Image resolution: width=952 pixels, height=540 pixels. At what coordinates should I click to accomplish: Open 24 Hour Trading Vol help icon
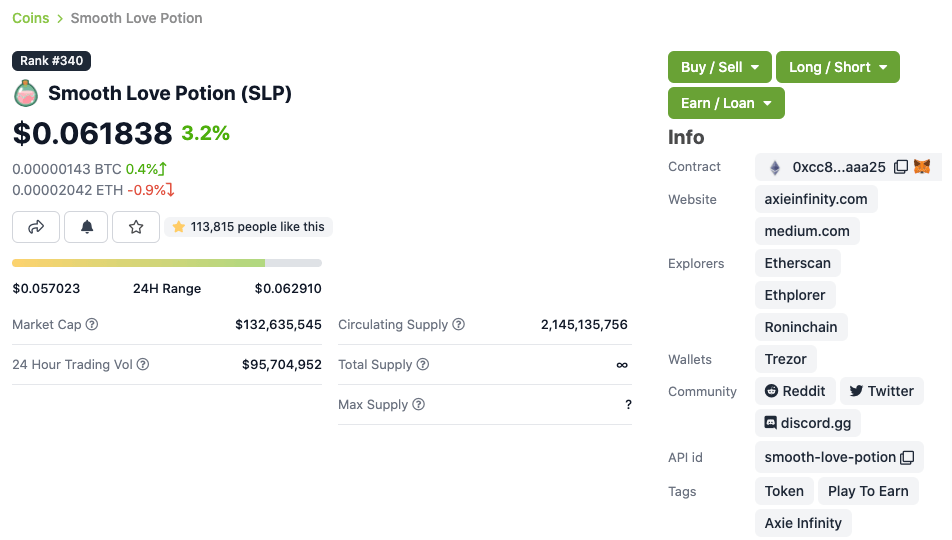143,364
